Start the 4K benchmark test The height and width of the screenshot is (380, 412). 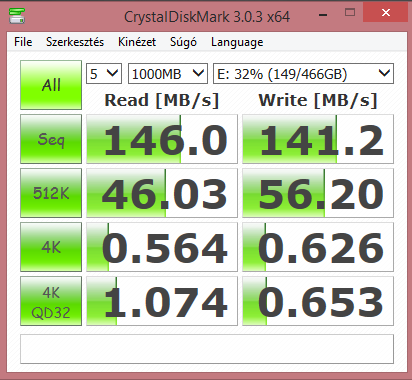point(51,247)
